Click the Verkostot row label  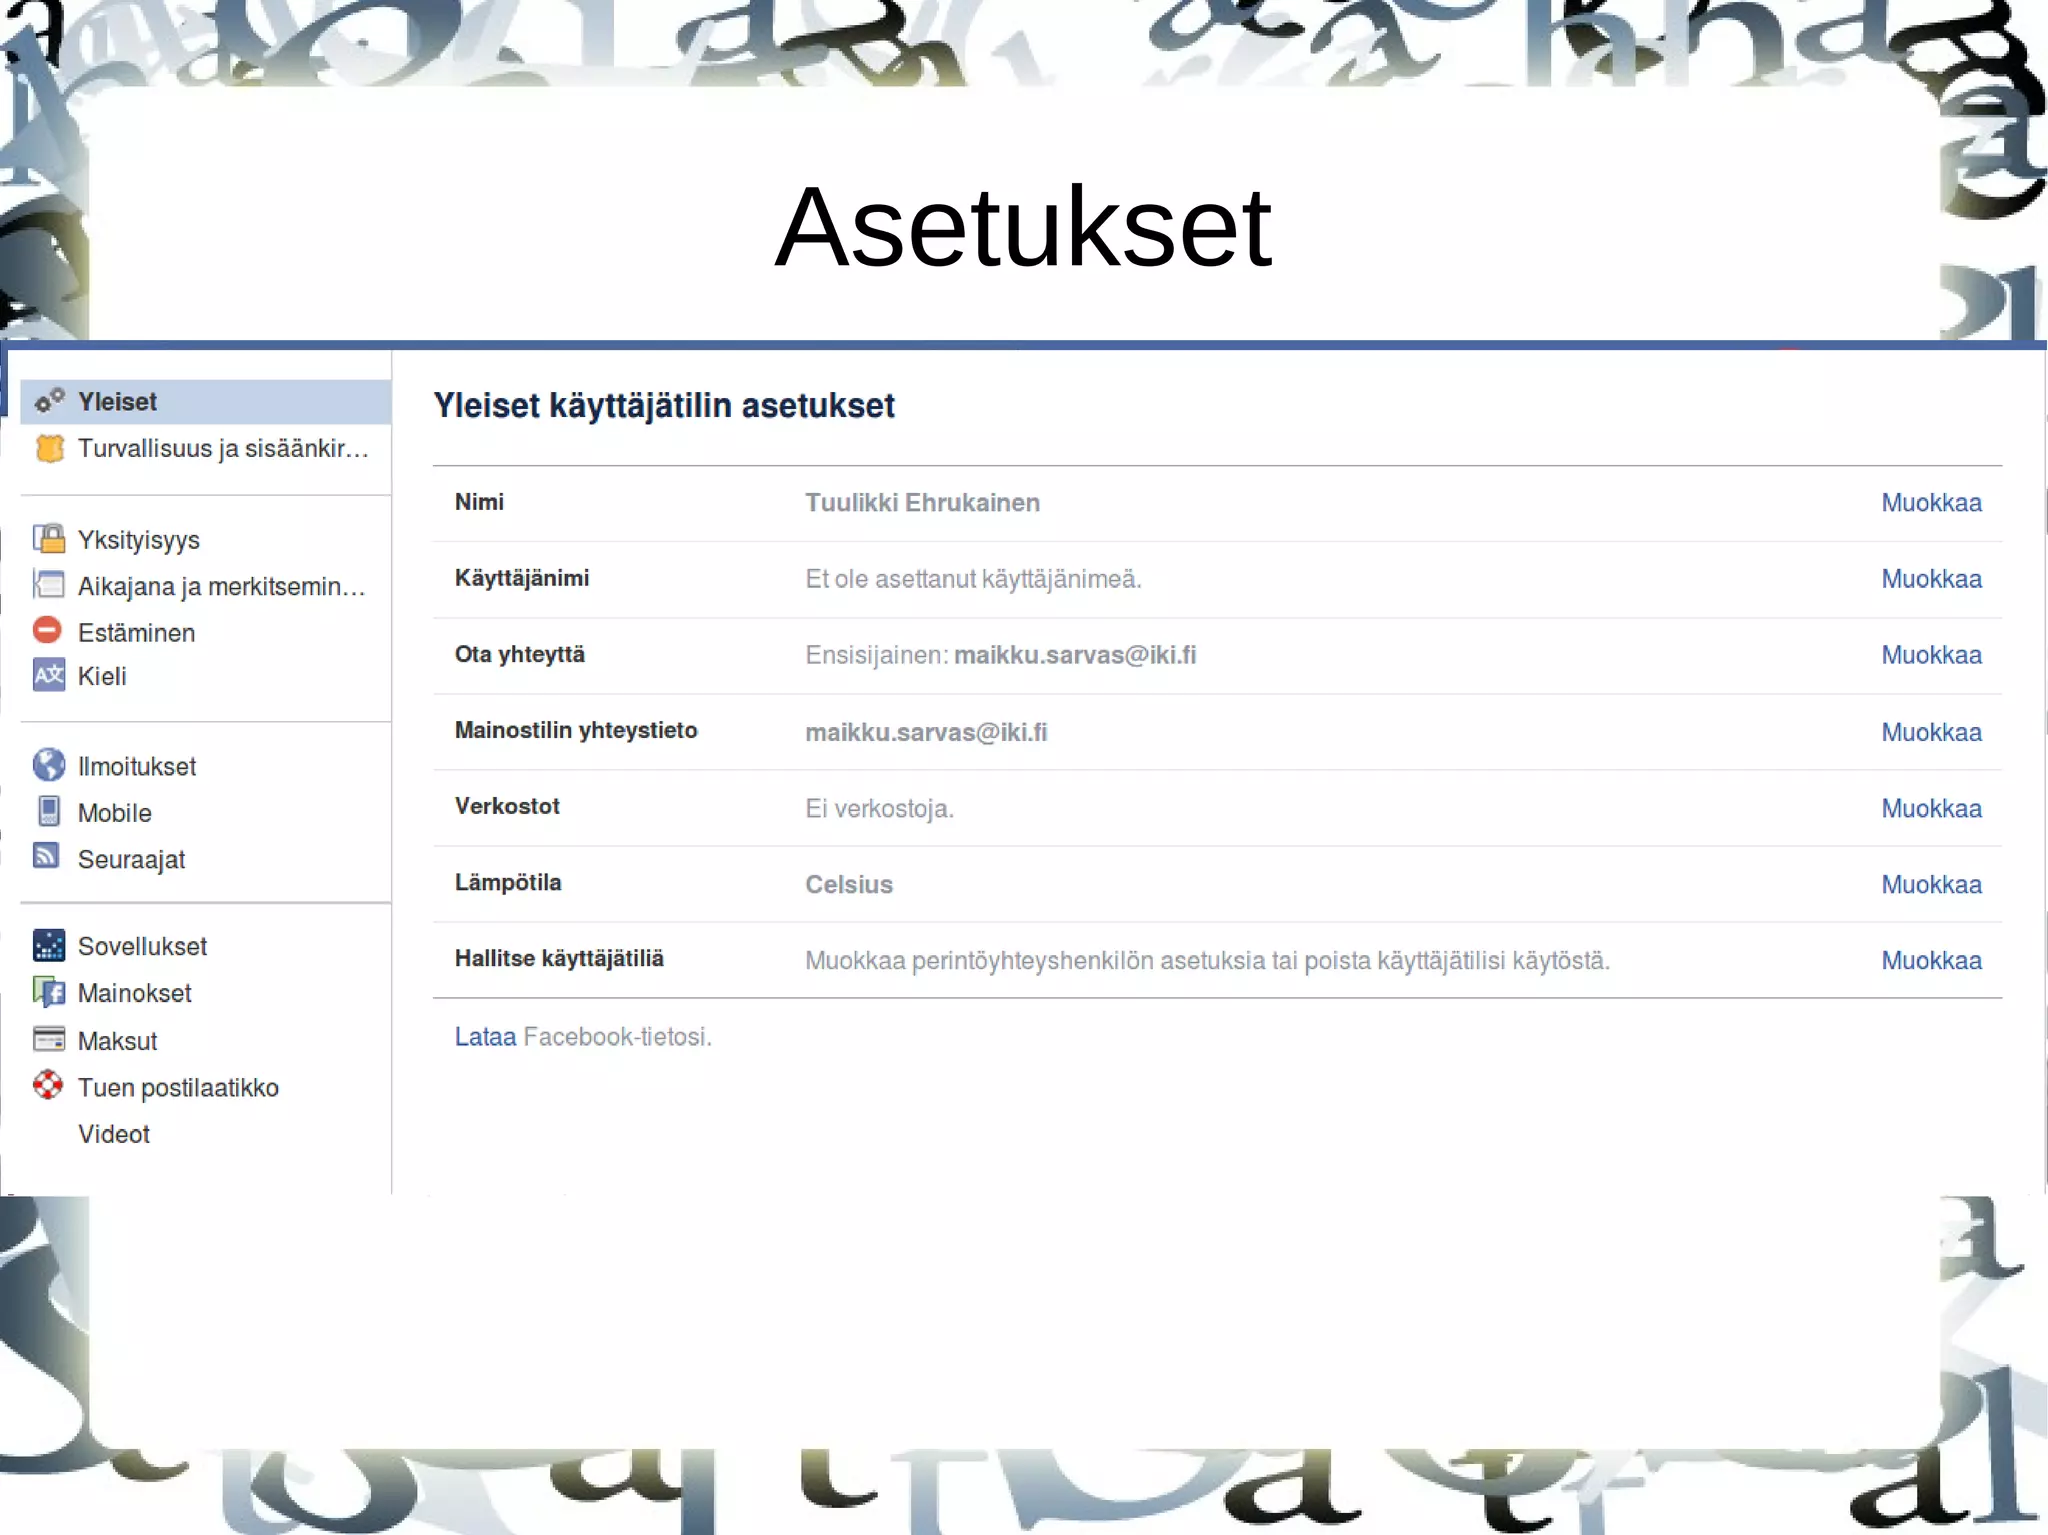pos(507,806)
